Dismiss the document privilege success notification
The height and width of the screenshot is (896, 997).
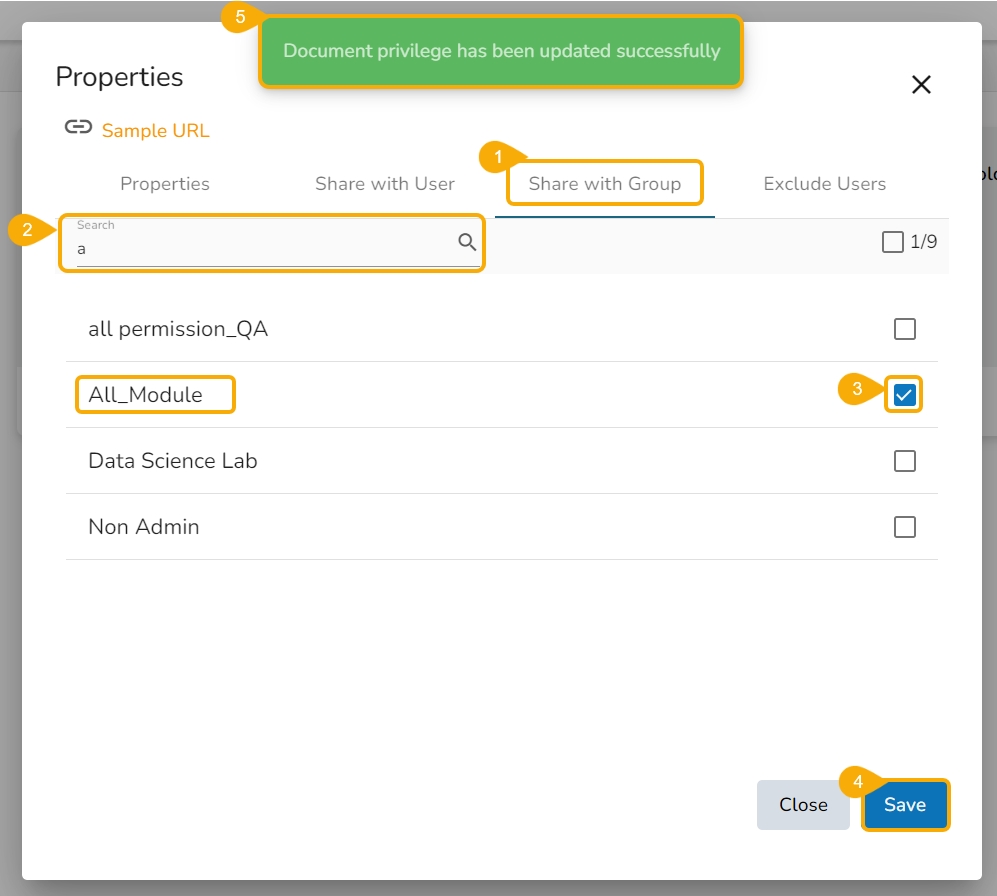[x=501, y=51]
